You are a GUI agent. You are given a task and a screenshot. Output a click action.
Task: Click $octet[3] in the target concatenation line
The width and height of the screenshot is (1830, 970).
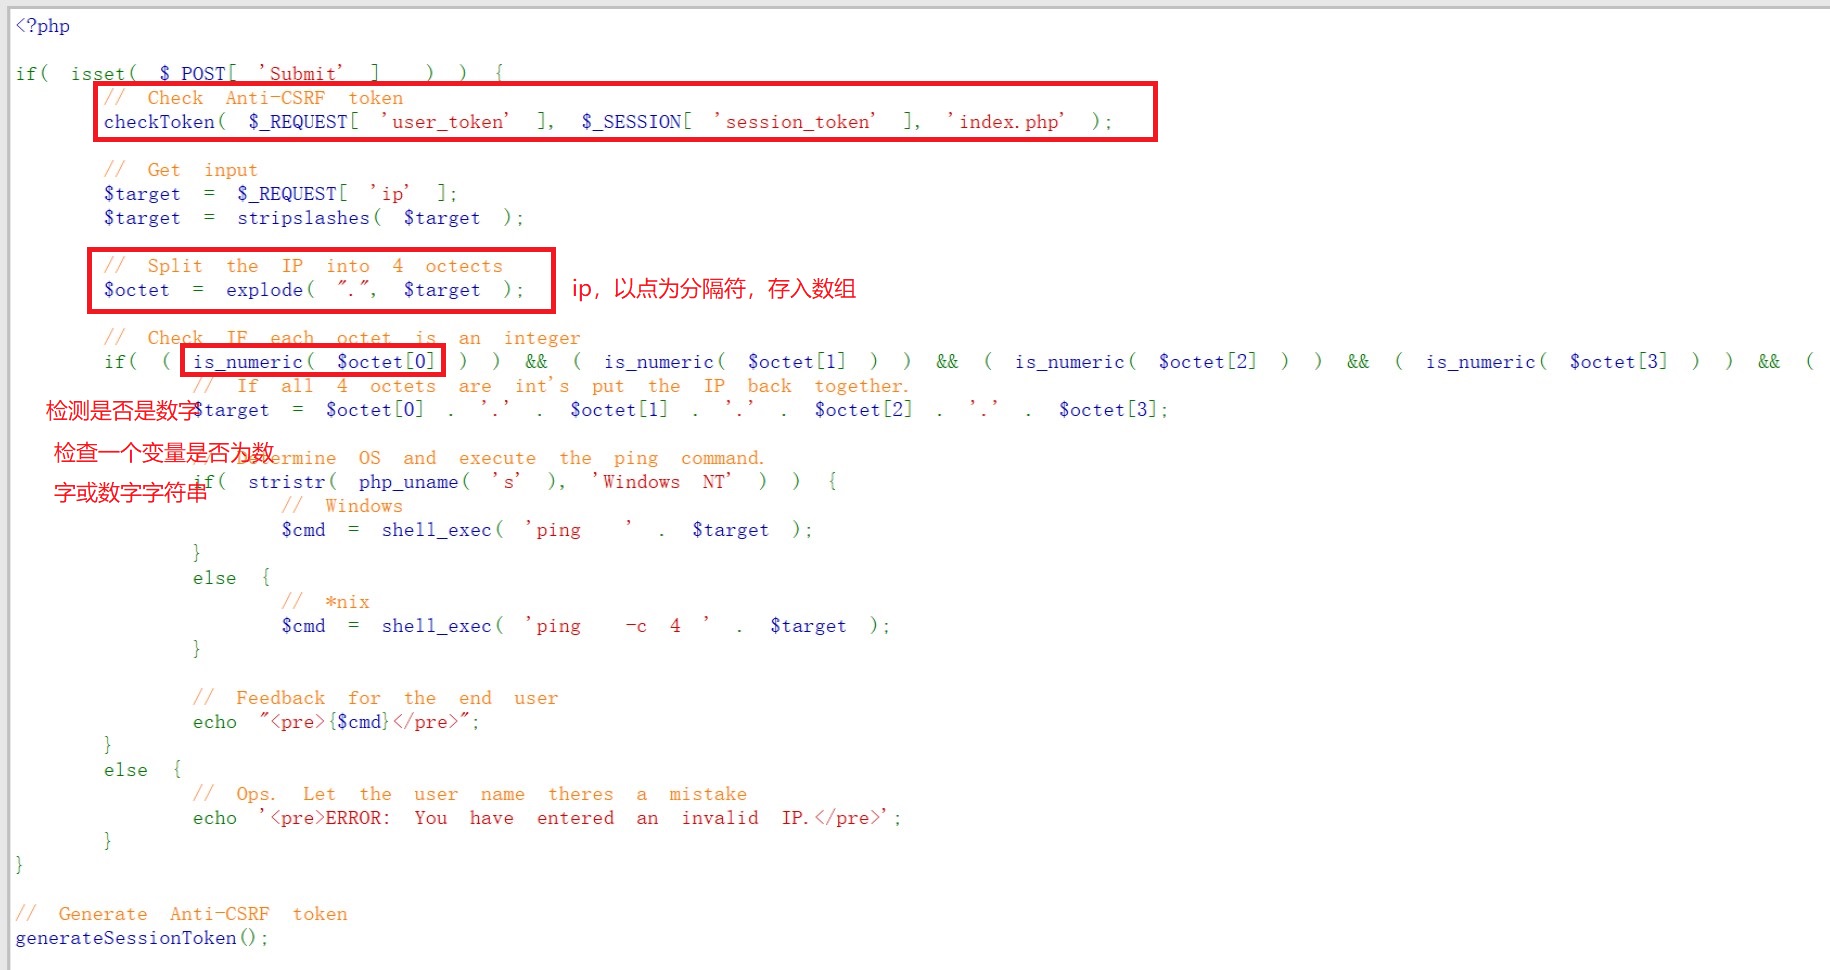click(x=1108, y=410)
